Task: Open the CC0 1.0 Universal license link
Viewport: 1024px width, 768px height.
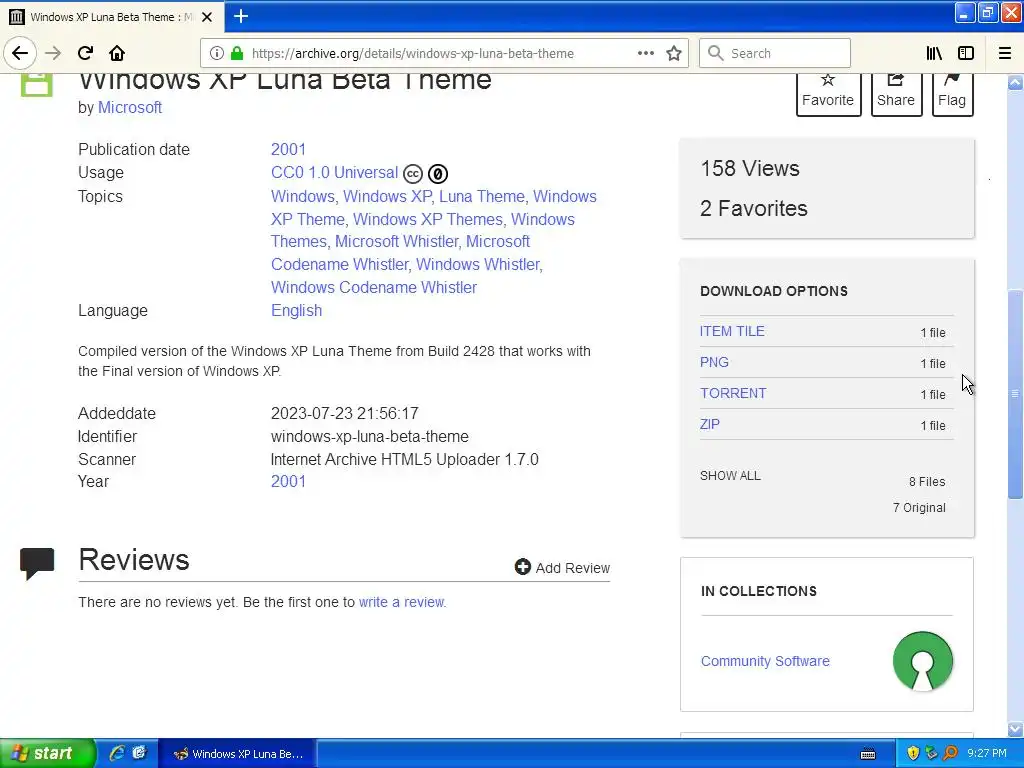Action: (334, 172)
